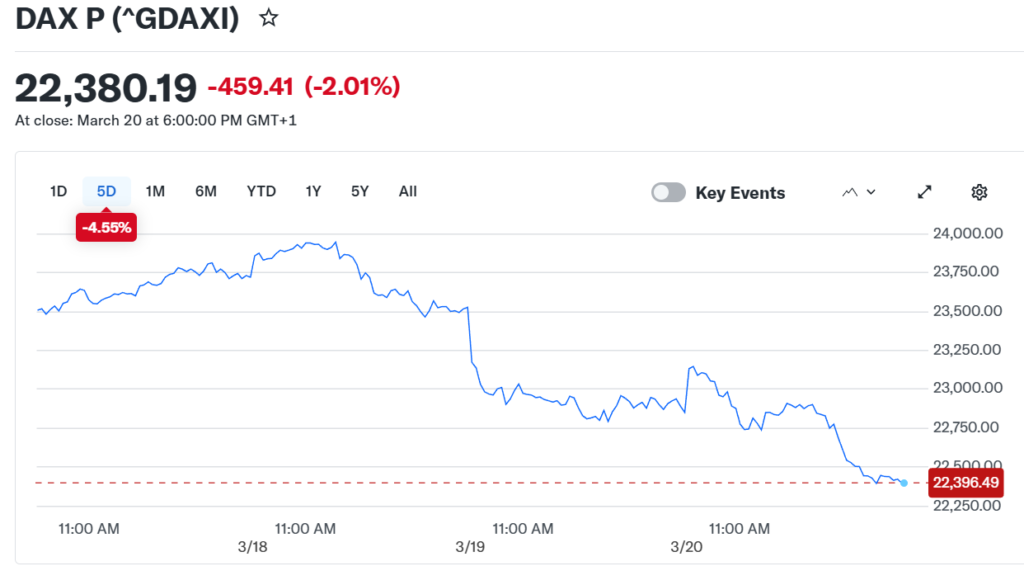Toggle the Key Events switch

(668, 193)
